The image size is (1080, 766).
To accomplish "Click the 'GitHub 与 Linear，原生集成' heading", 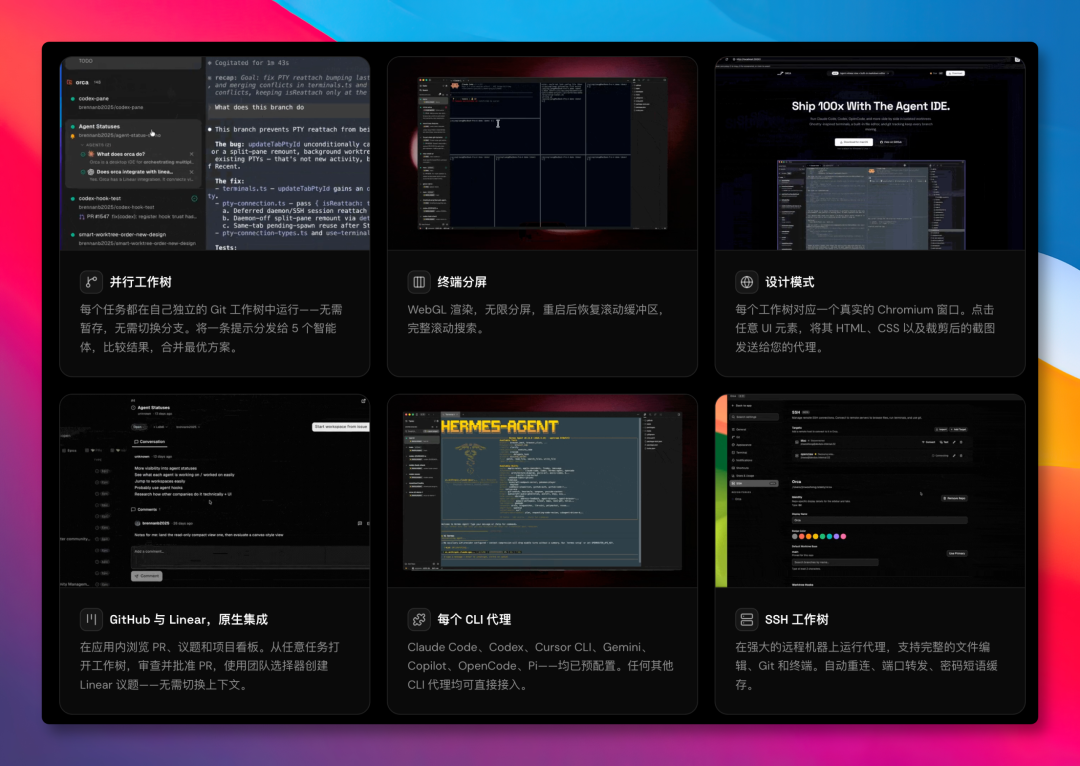I will pyautogui.click(x=189, y=619).
